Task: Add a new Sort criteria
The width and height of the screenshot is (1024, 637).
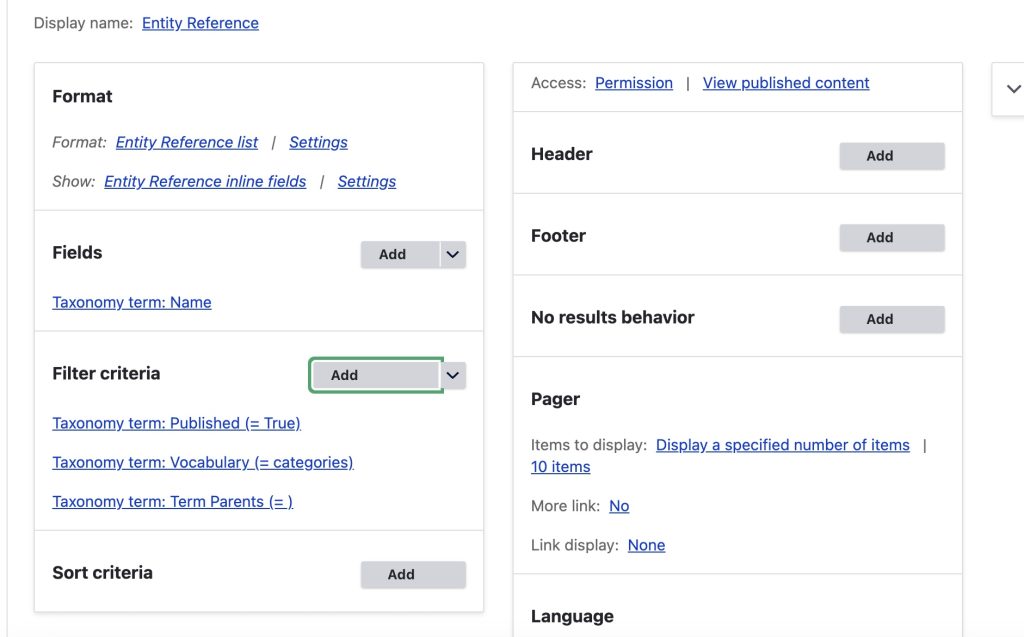Action: (x=412, y=575)
